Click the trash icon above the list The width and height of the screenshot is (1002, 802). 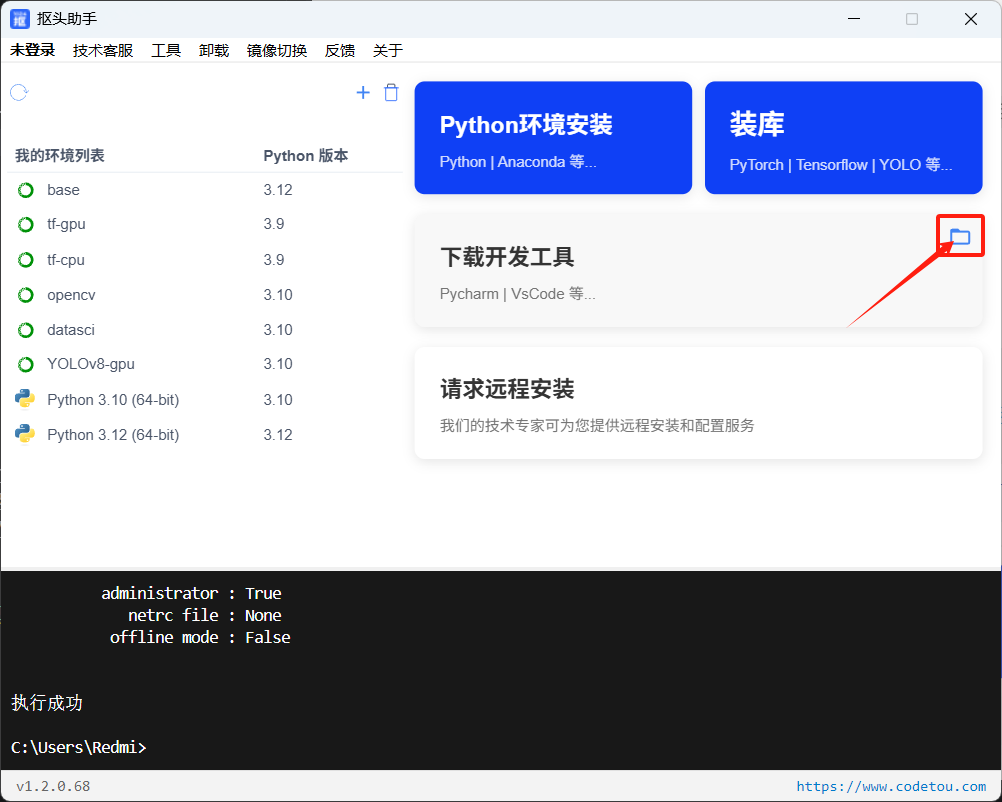[391, 92]
